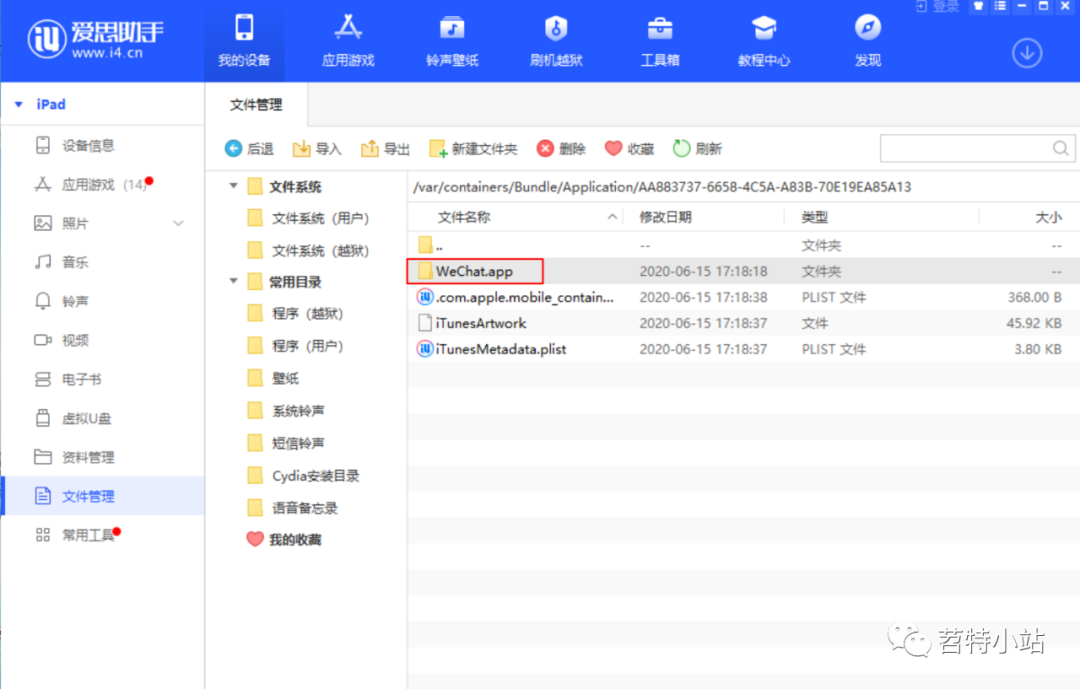Screen dimensions: 1080x689
Task: Select the parent folder '..' row
Action: pyautogui.click(x=743, y=245)
